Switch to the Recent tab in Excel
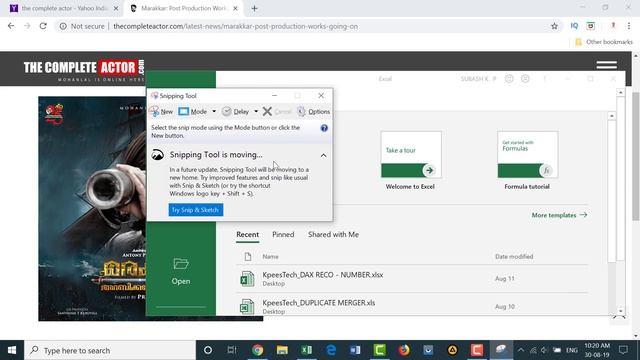640x360 pixels. tap(247, 235)
